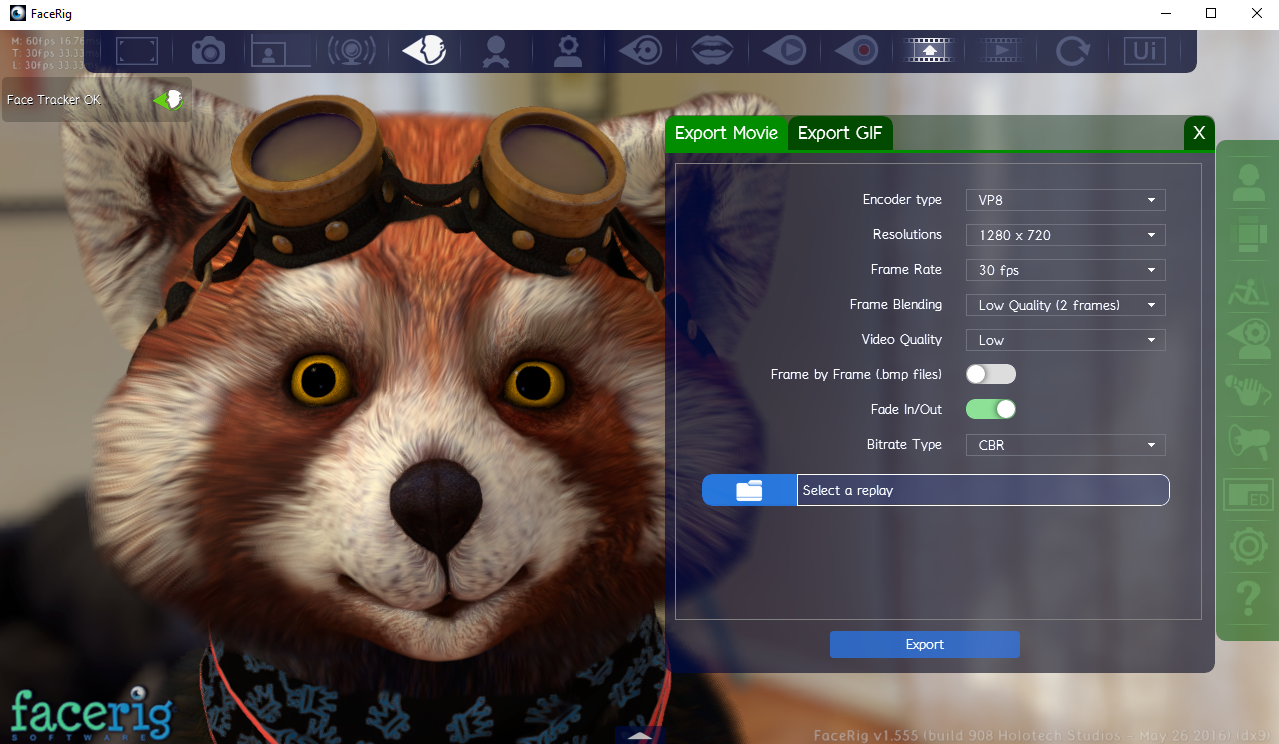
Task: Maximize the FaceRig window
Action: coord(1211,13)
